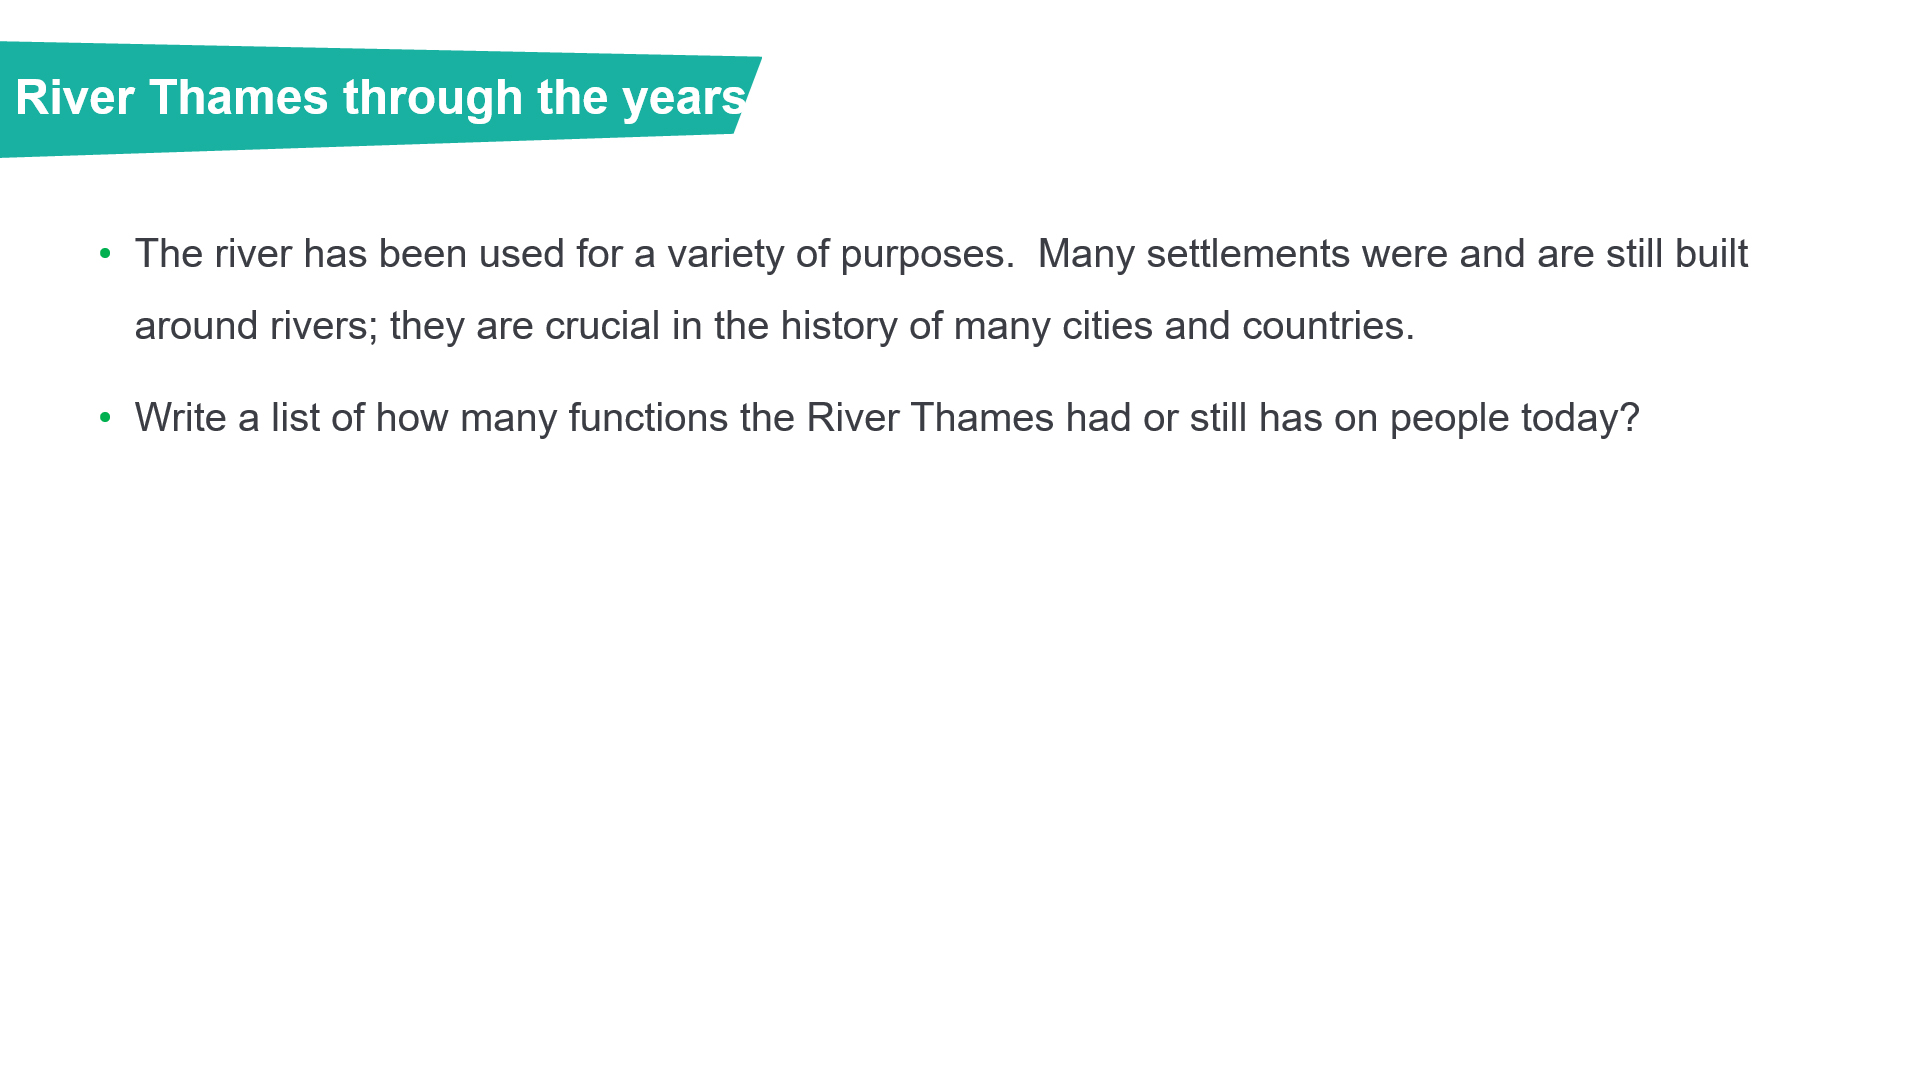The width and height of the screenshot is (1920, 1080).
Task: Click the green bullet dot before "The river has"
Action: click(105, 254)
